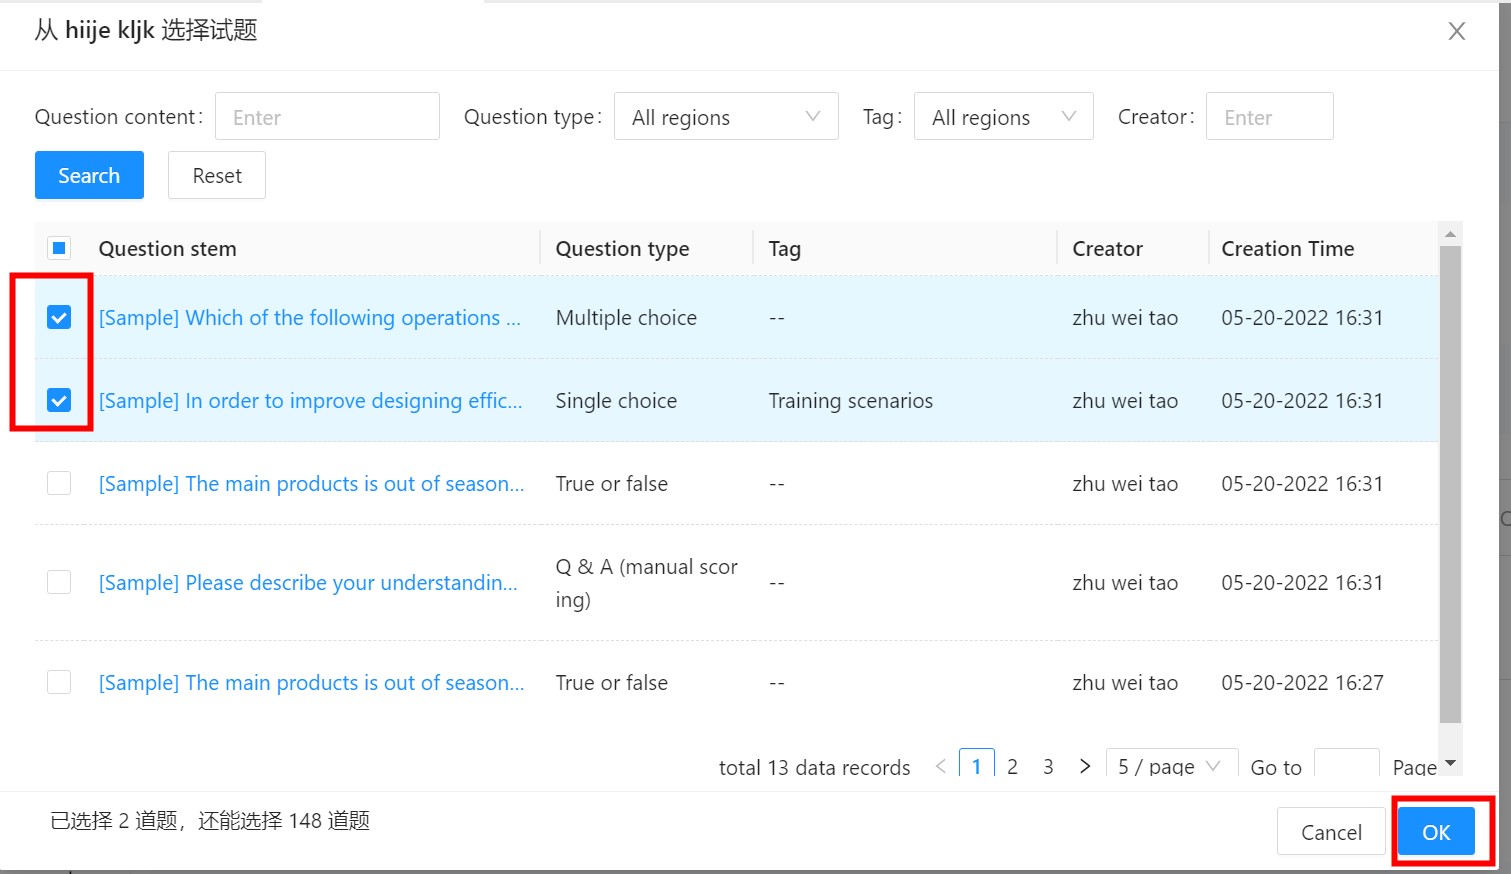Click the vertical scrollbar thumb of table

coord(1450,484)
